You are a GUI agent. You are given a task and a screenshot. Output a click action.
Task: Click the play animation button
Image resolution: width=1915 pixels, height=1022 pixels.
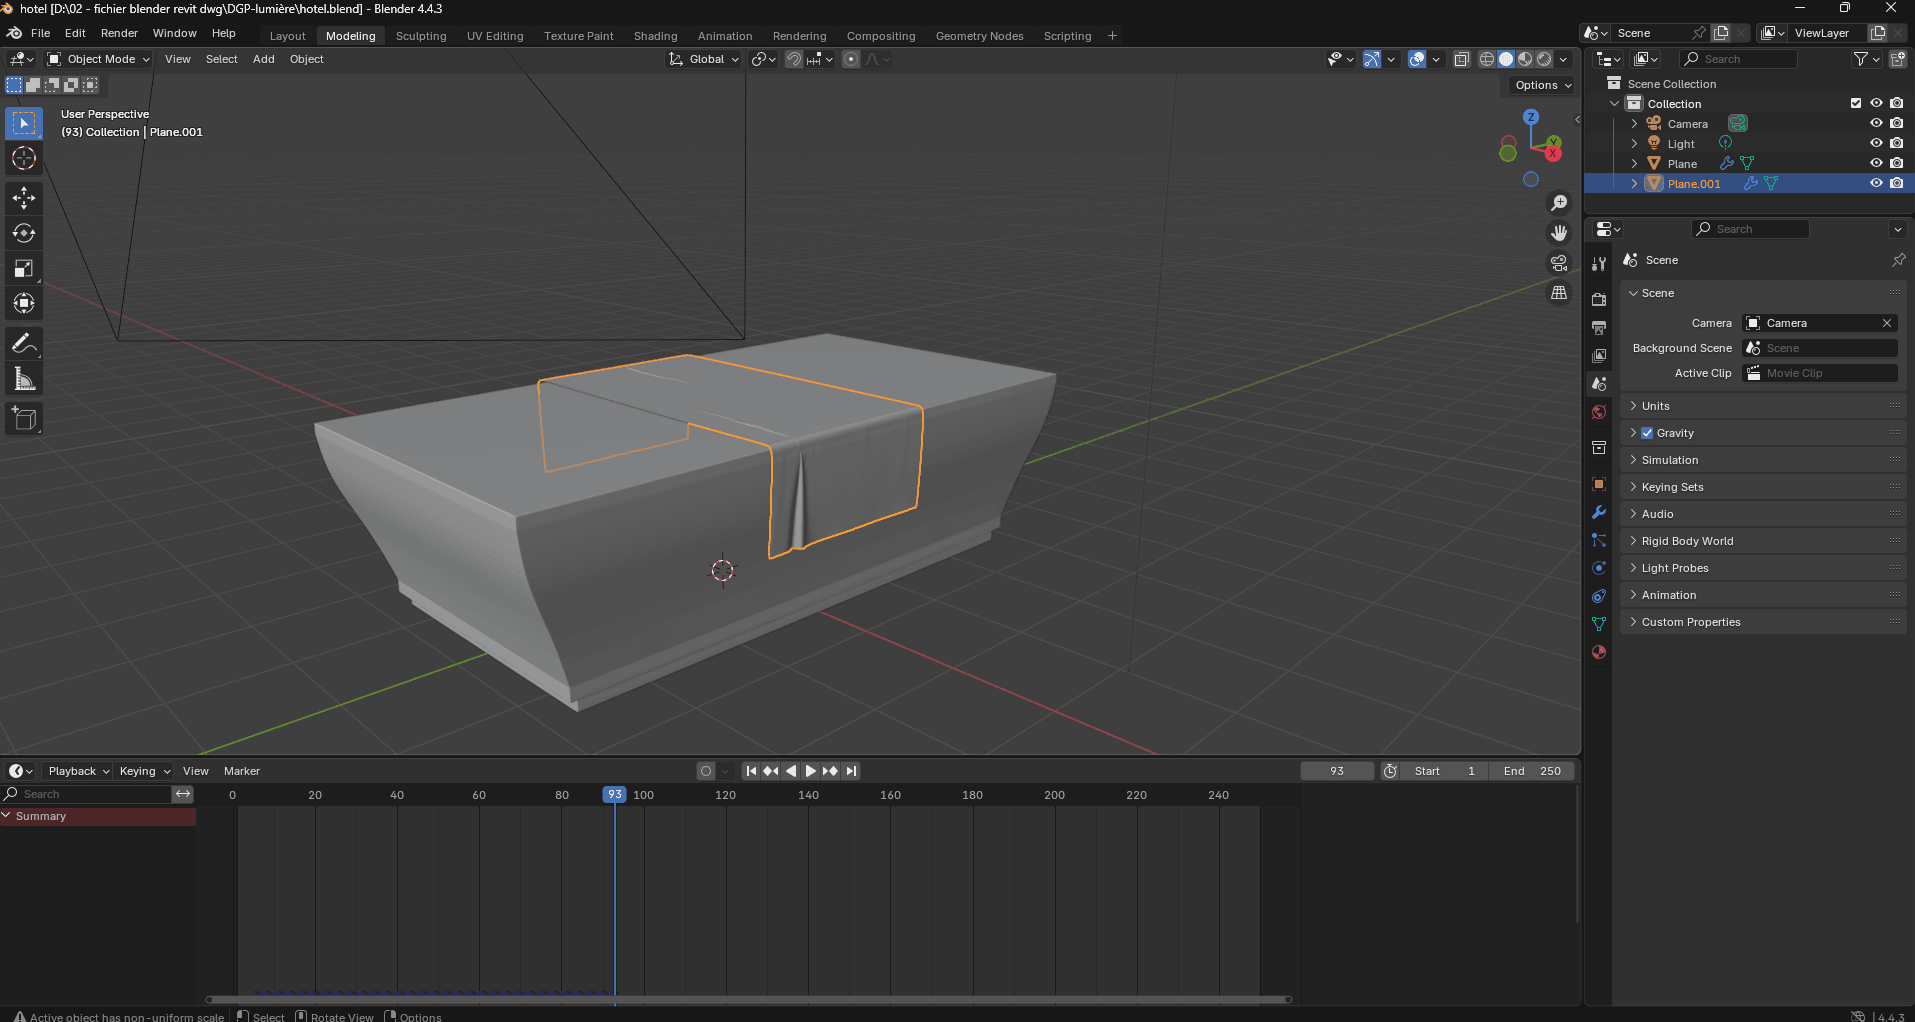810,771
